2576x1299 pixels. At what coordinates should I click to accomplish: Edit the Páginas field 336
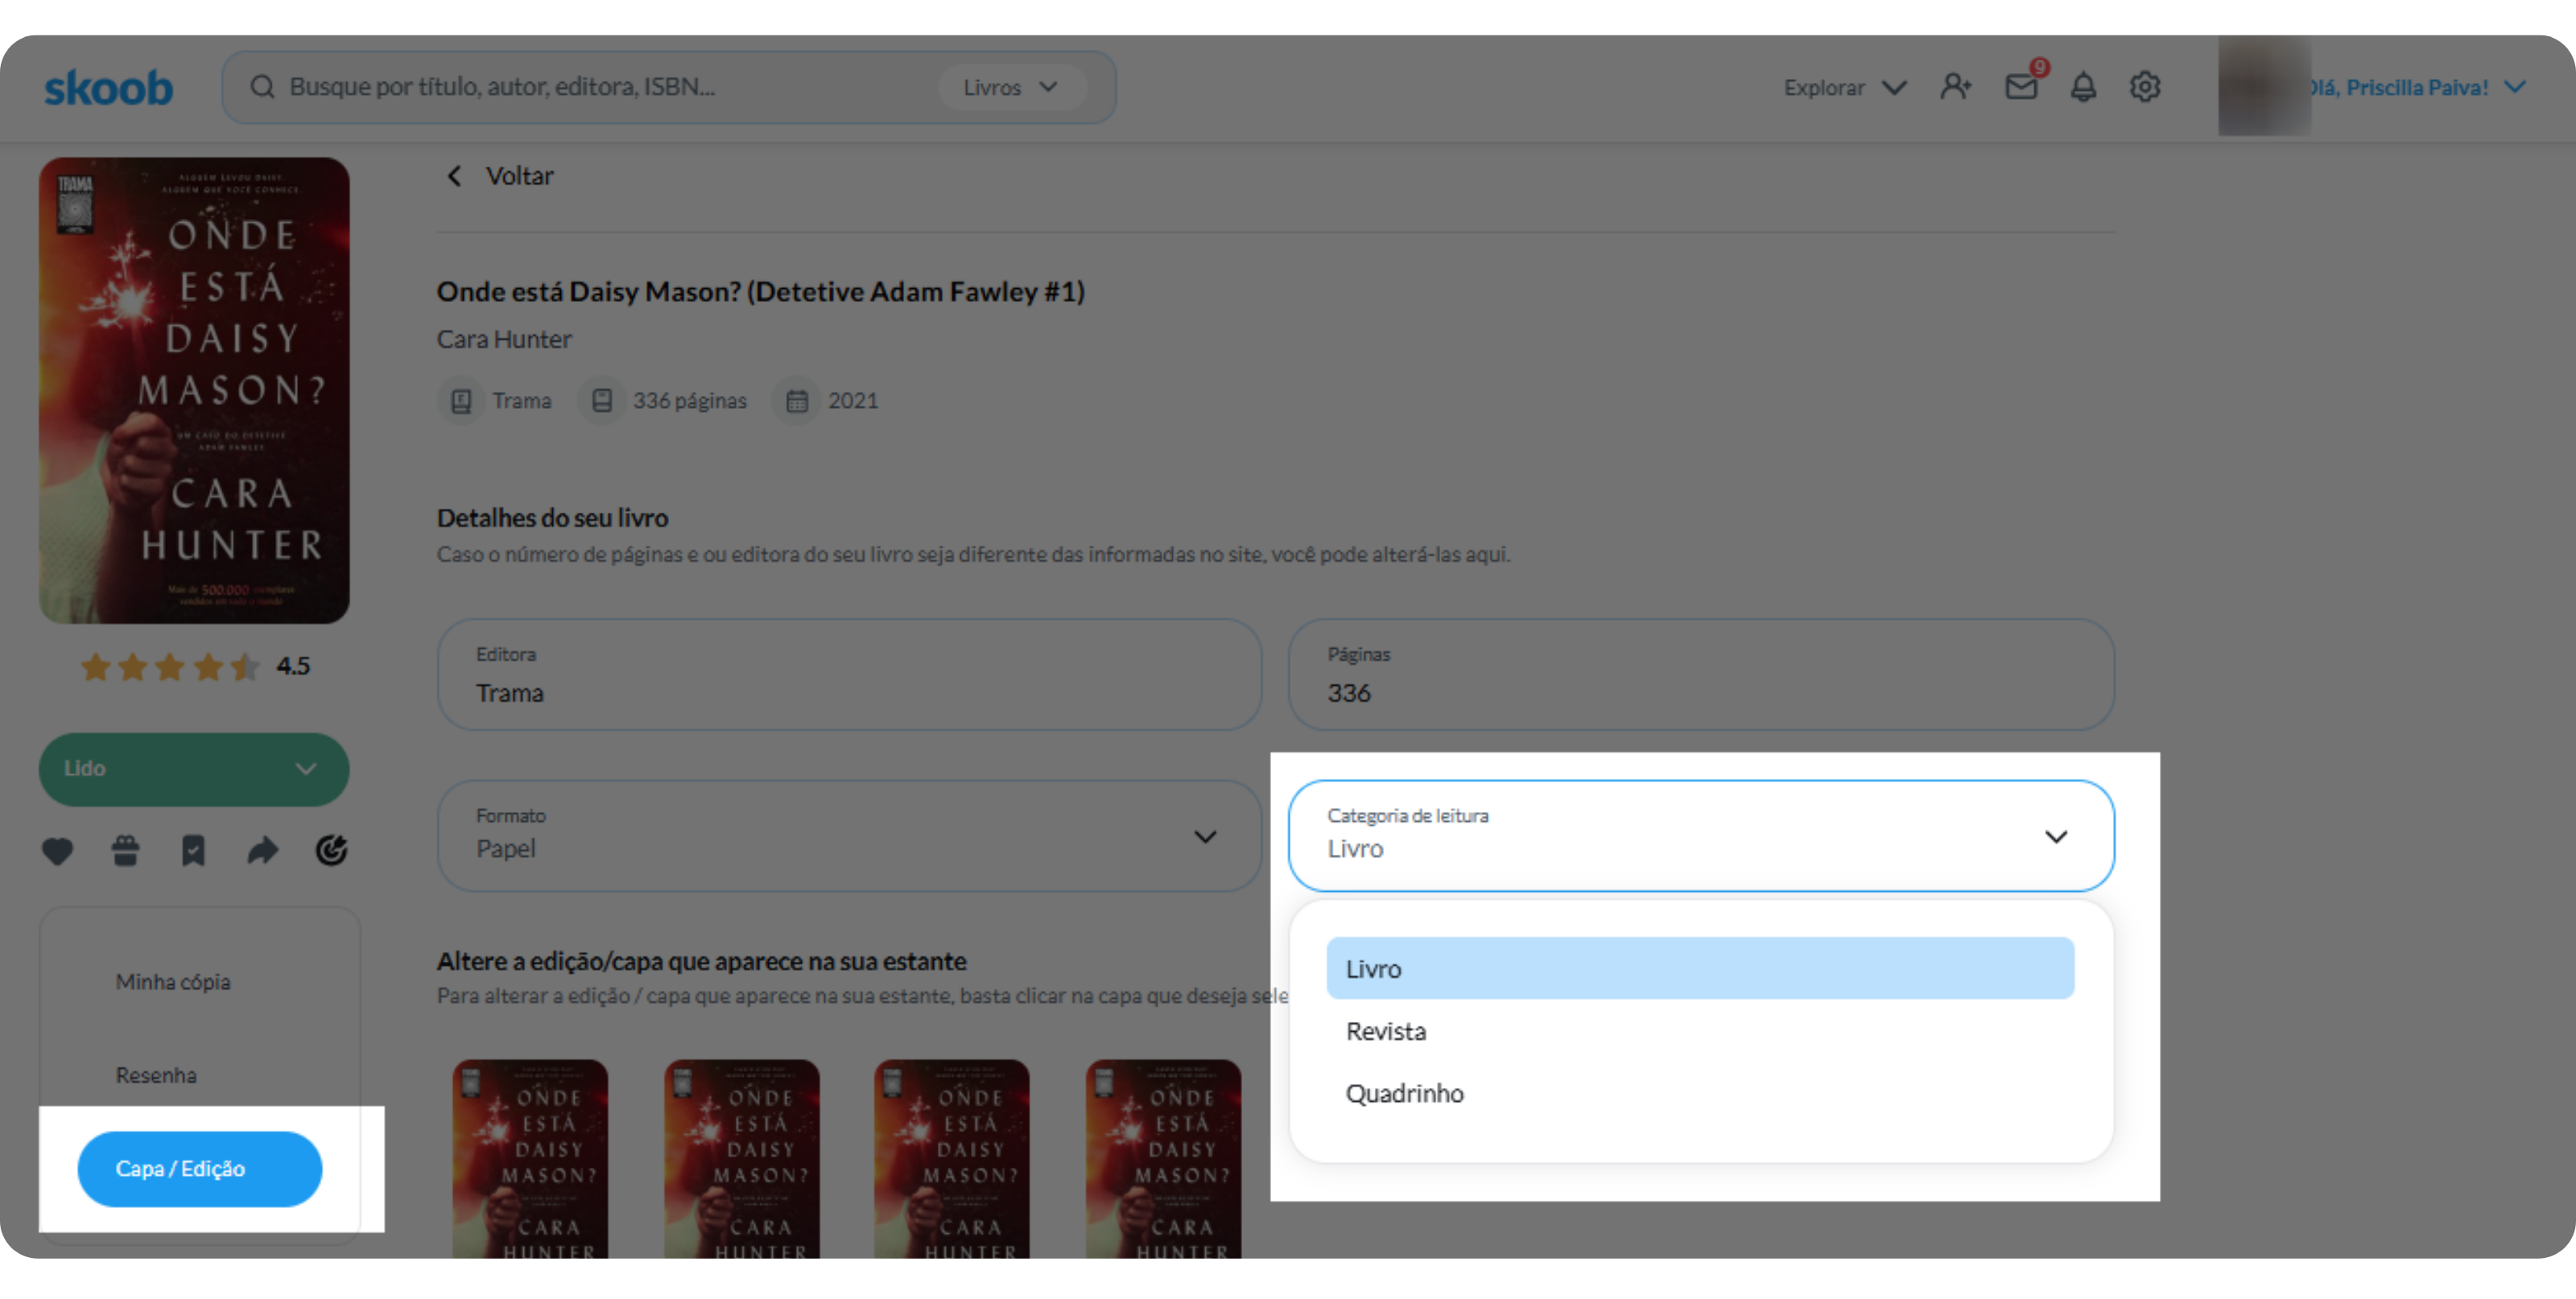click(x=1701, y=675)
